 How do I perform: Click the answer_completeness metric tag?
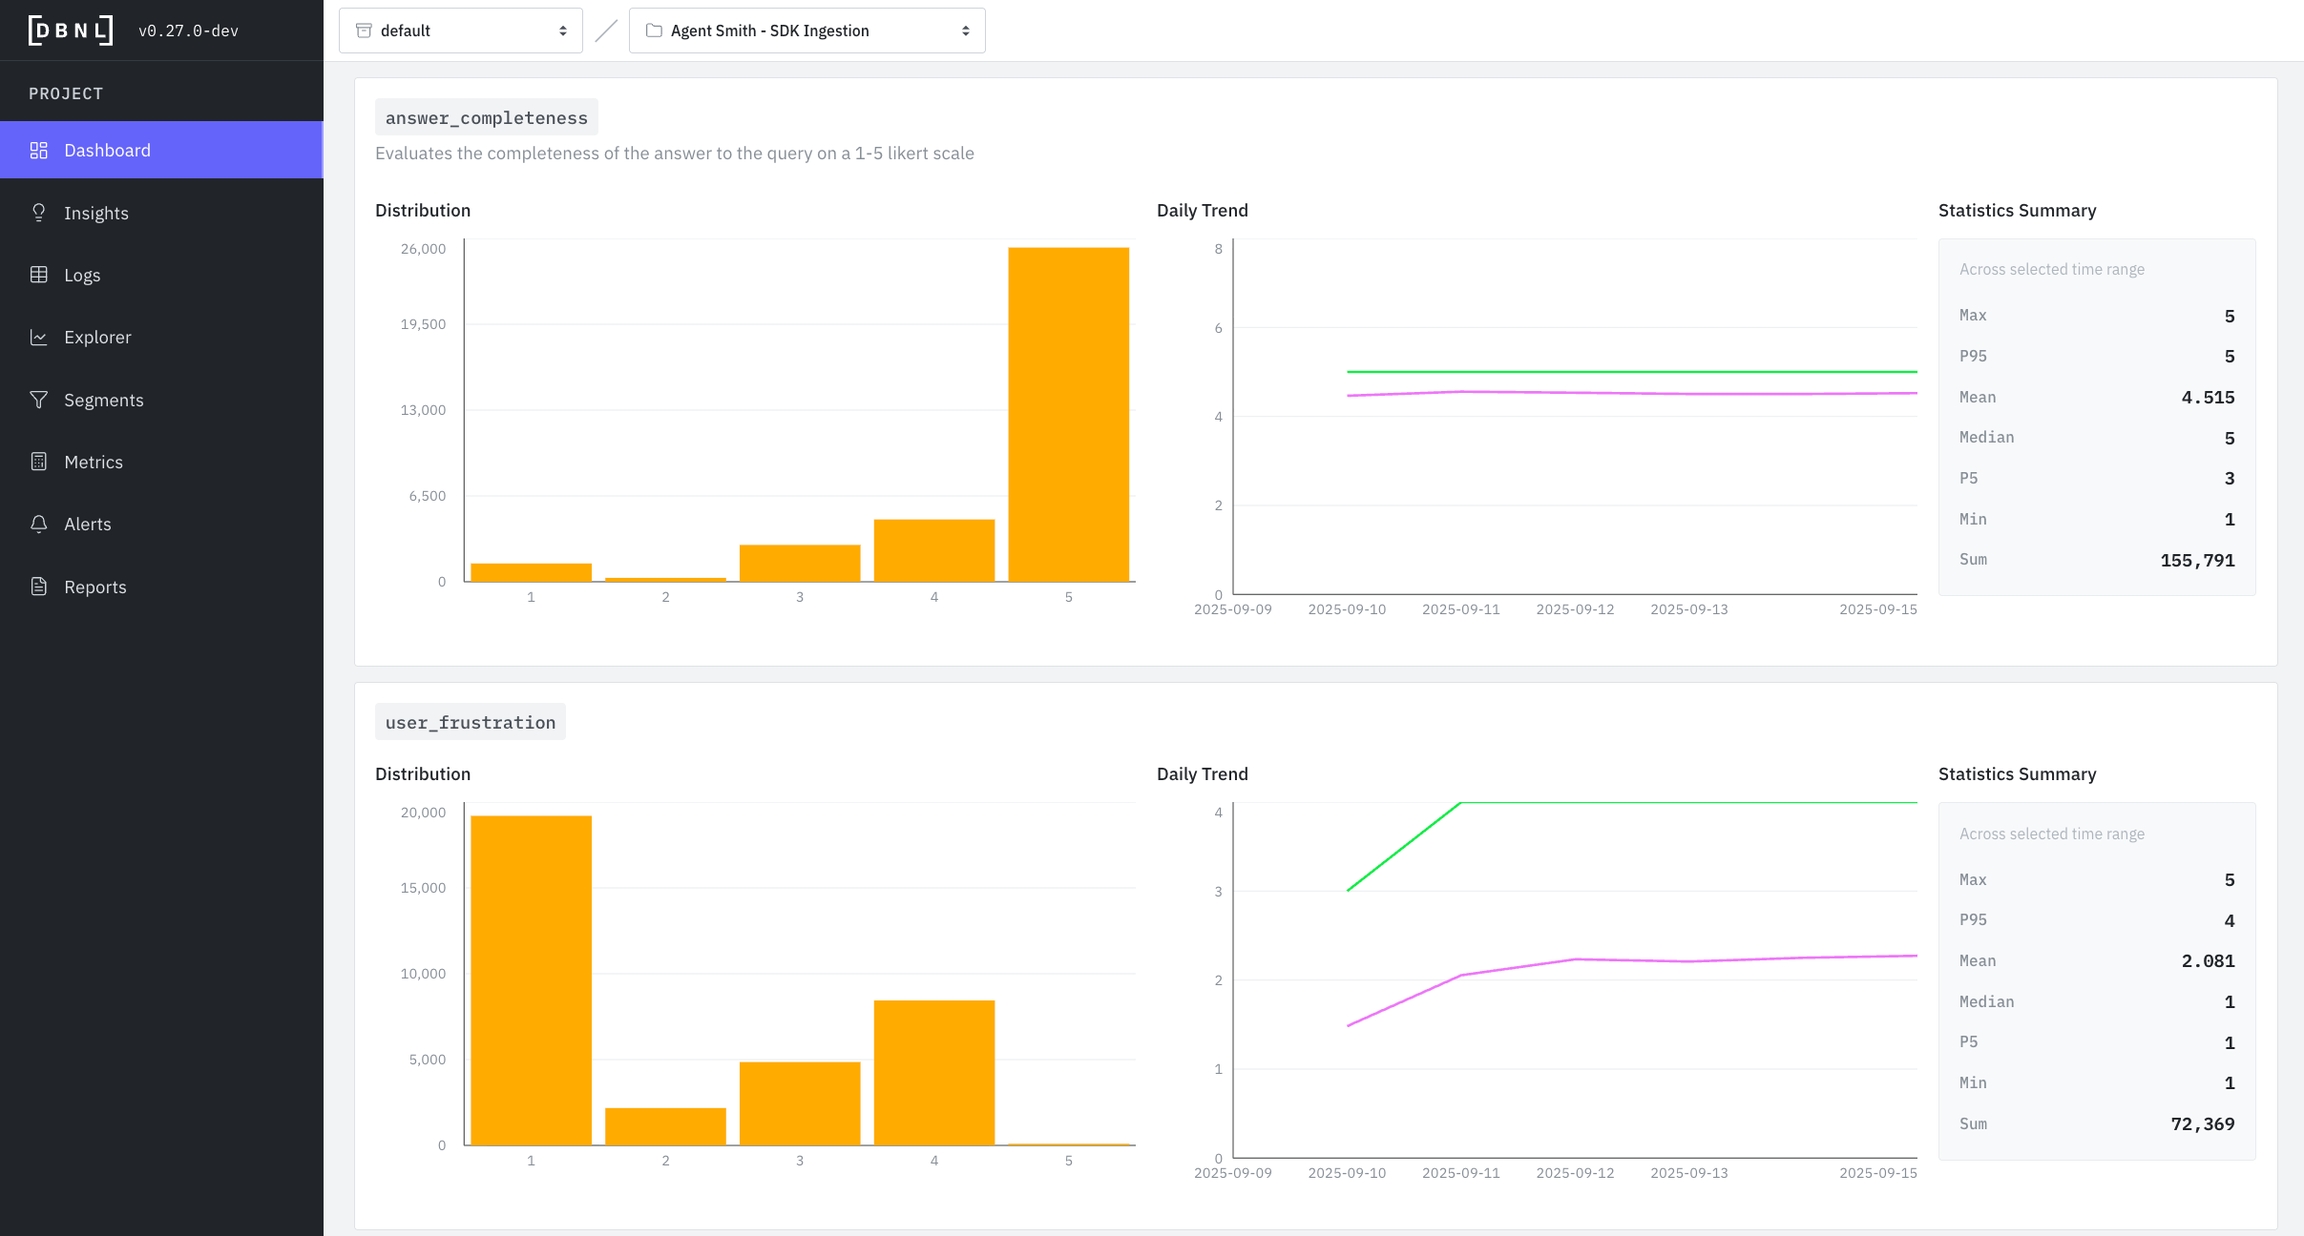tap(486, 118)
